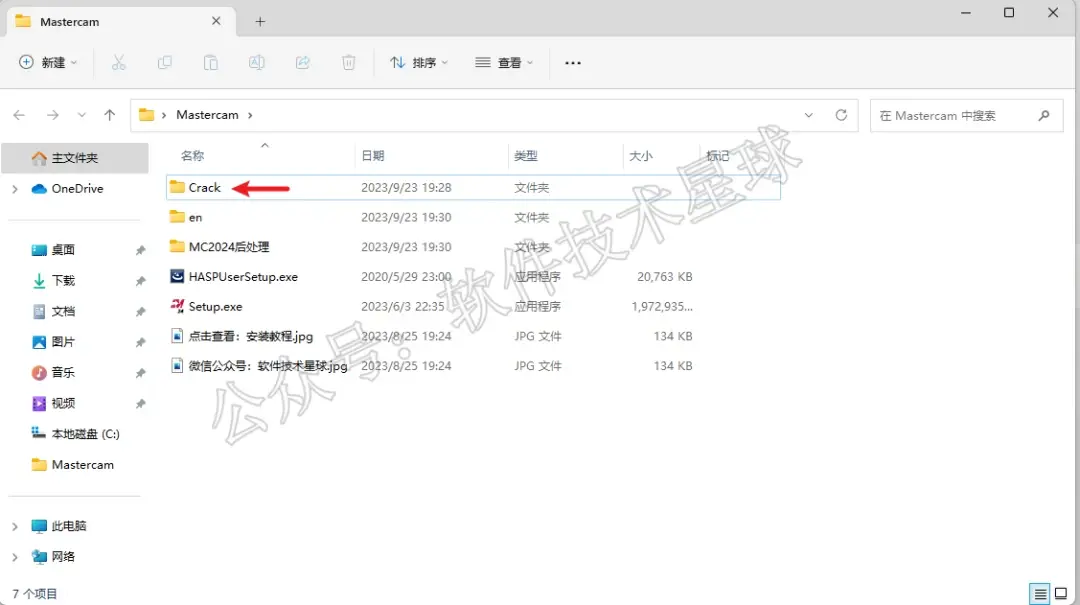Open the 查看 view dropdown
The image size is (1080, 605).
click(504, 63)
